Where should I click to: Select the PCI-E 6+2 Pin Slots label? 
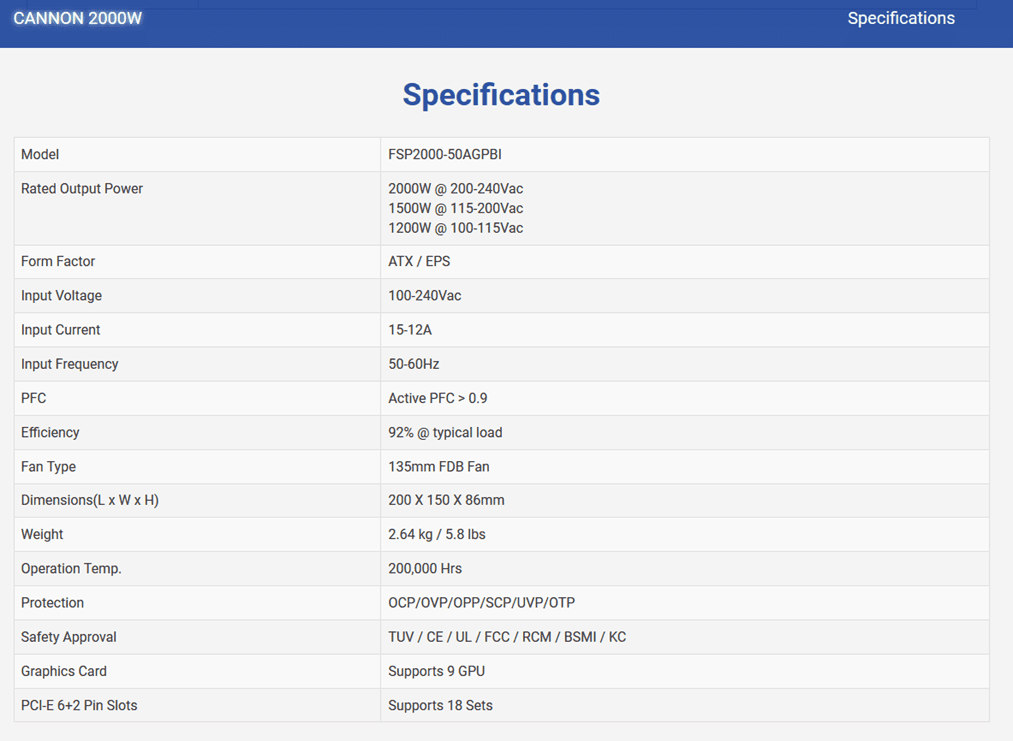(79, 705)
